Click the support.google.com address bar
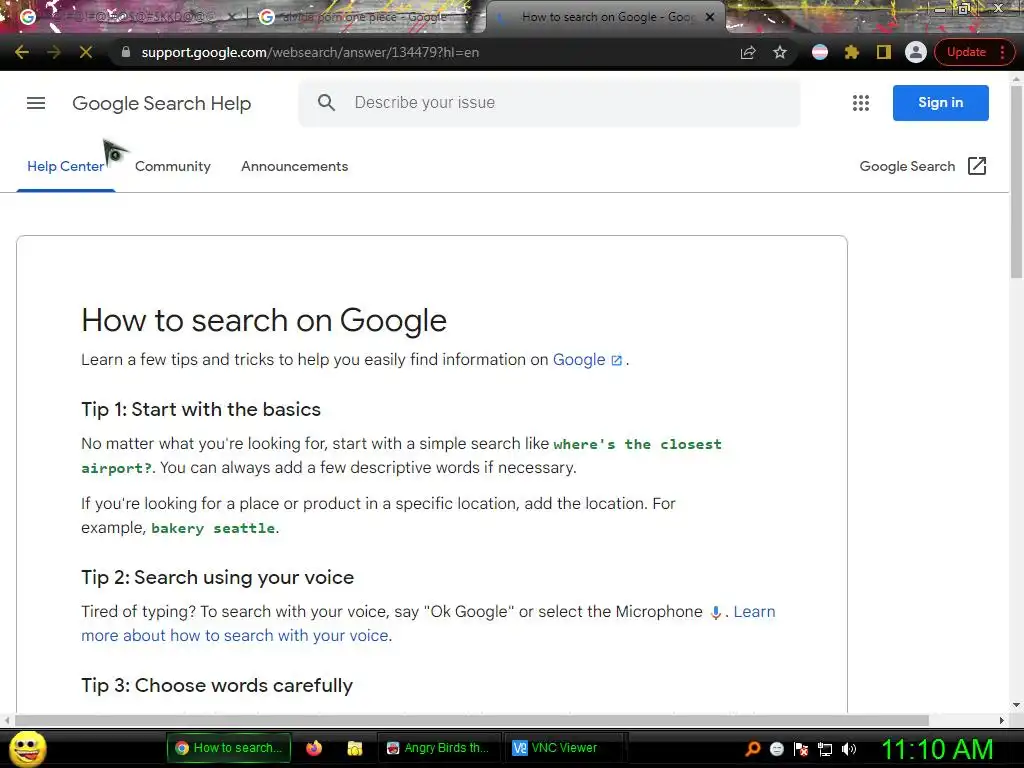Screen dimensions: 1024x768 click(x=310, y=52)
